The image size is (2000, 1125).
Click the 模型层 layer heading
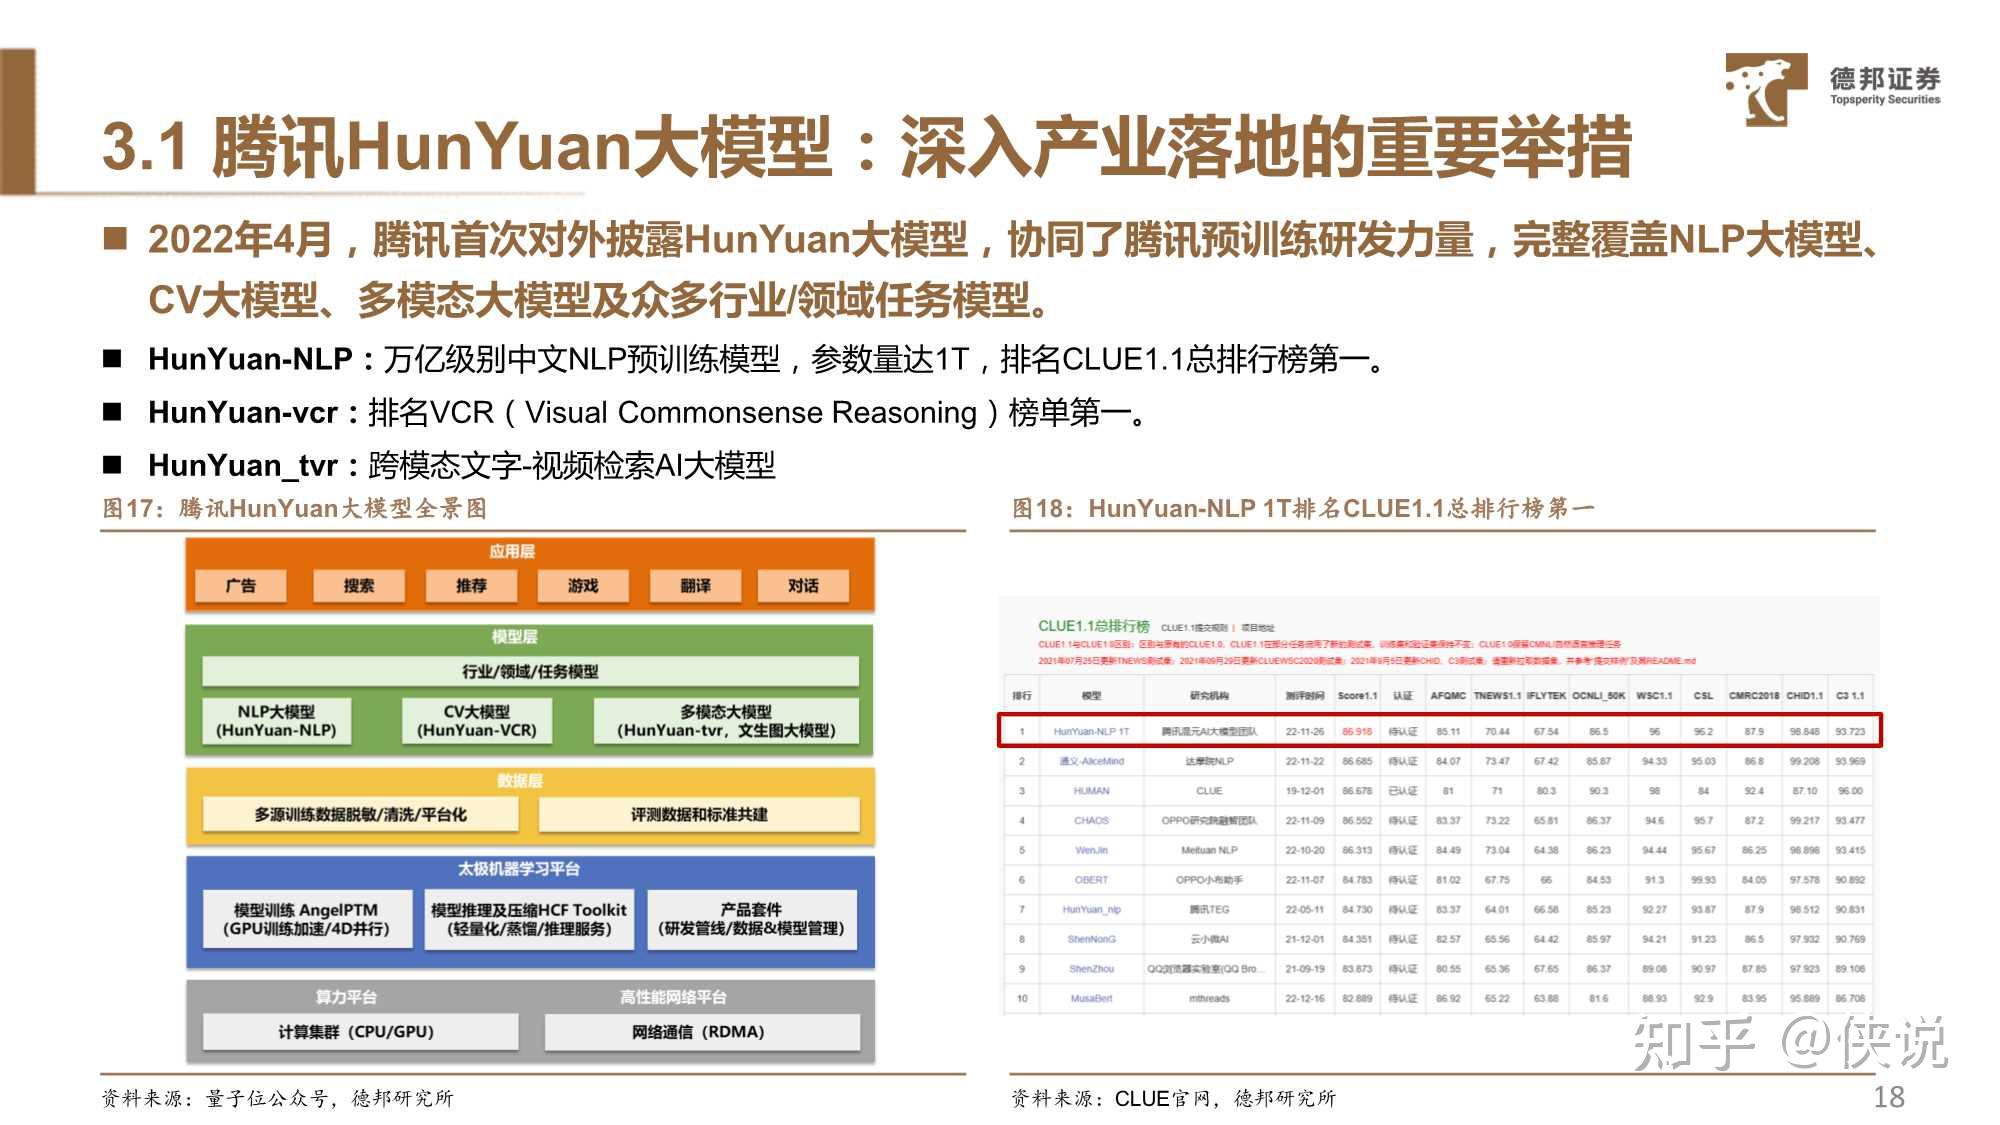click(514, 636)
